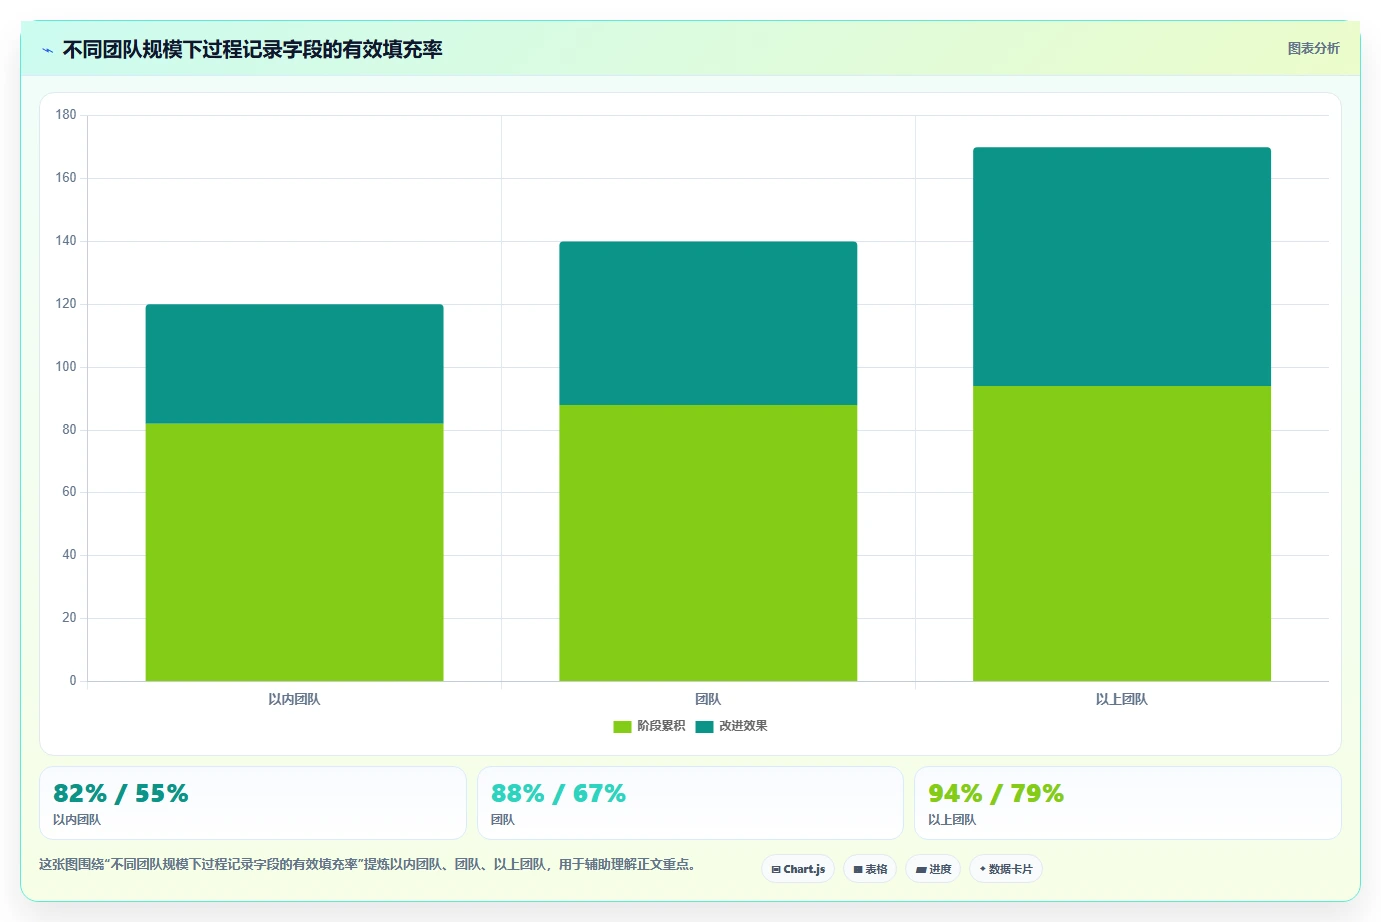Click the y-axis value 100
1381x922 pixels.
(x=66, y=367)
